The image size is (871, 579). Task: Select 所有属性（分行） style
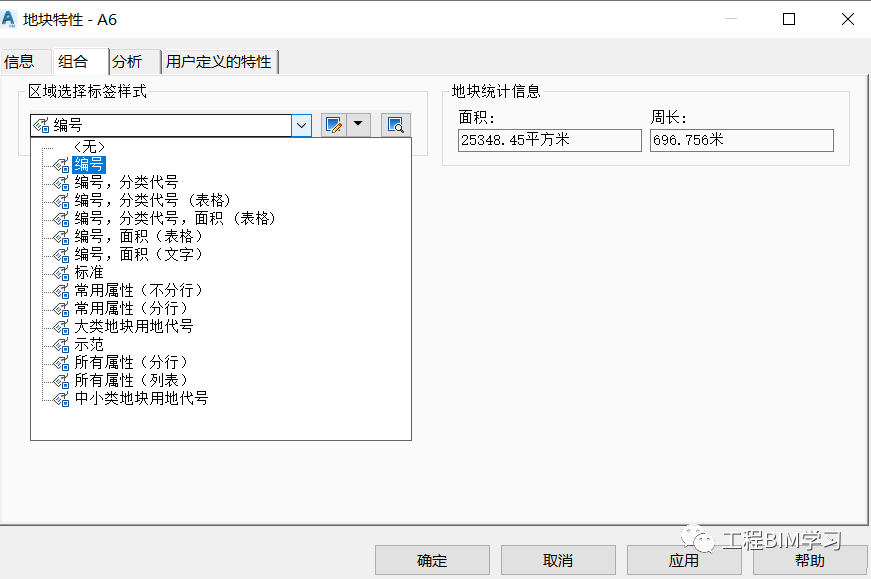[132, 362]
